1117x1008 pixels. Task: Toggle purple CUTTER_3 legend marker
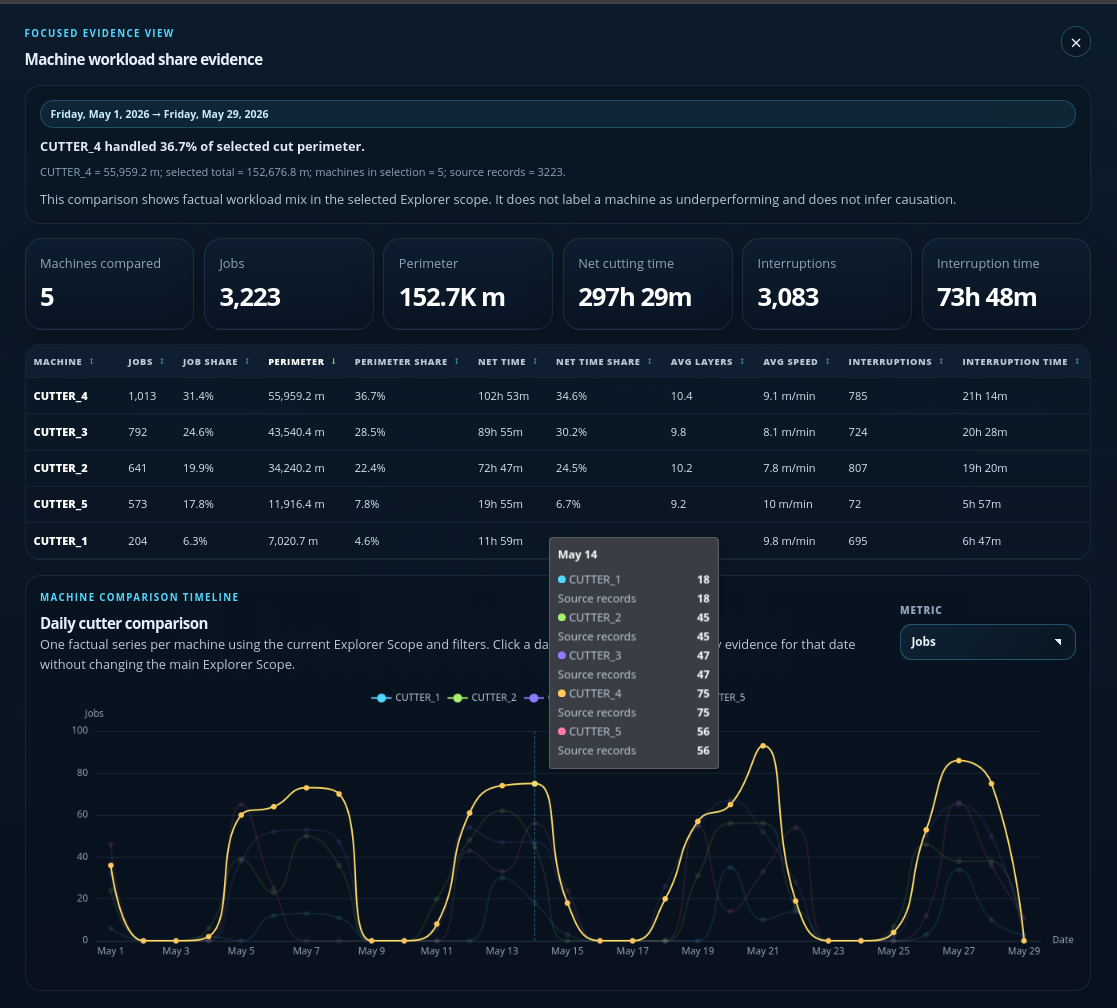533,697
